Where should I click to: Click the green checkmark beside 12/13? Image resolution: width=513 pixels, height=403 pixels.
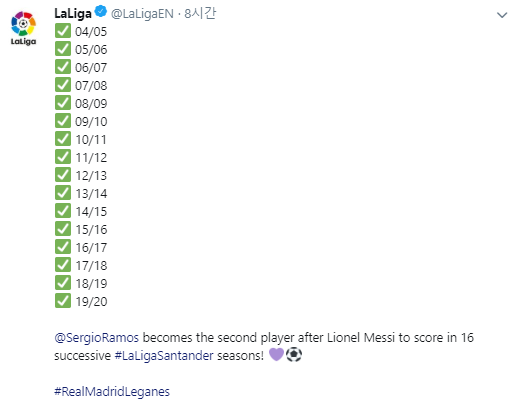pyautogui.click(x=63, y=175)
